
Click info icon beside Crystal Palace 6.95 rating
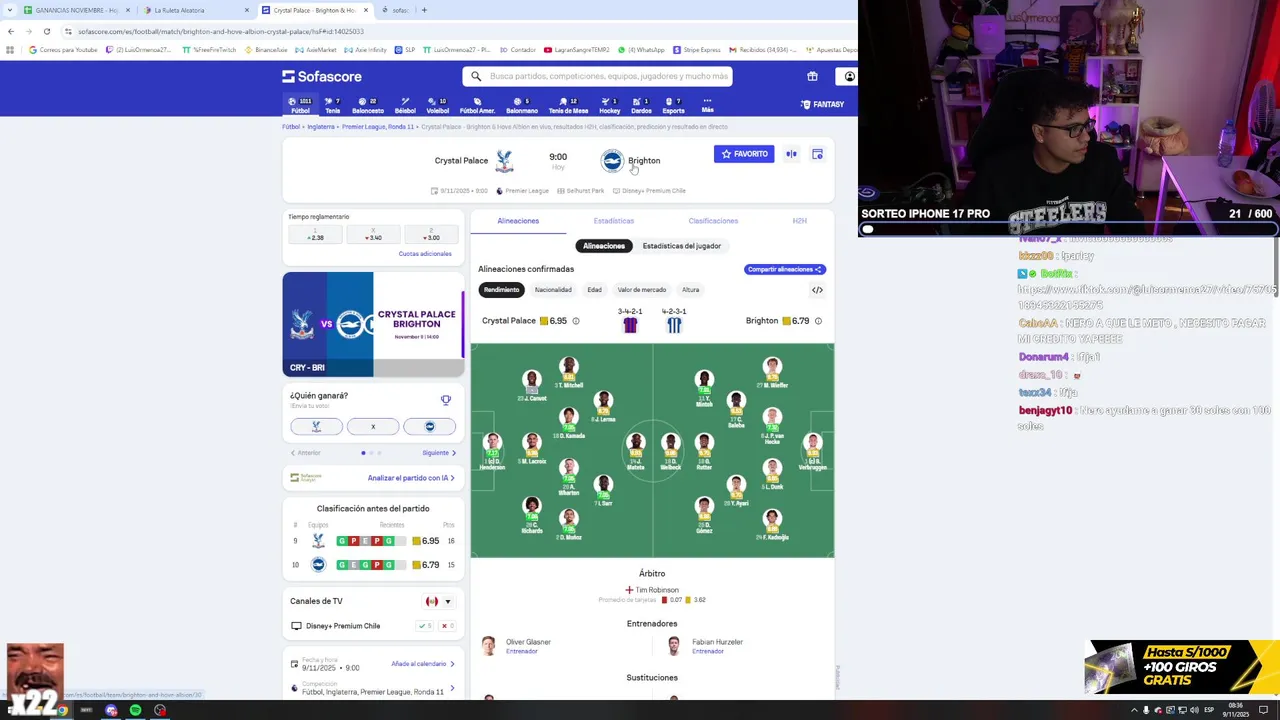tap(575, 321)
